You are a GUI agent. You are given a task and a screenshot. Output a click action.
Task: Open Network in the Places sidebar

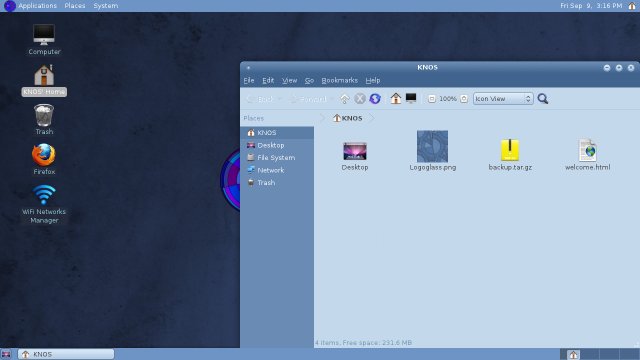coord(277,170)
